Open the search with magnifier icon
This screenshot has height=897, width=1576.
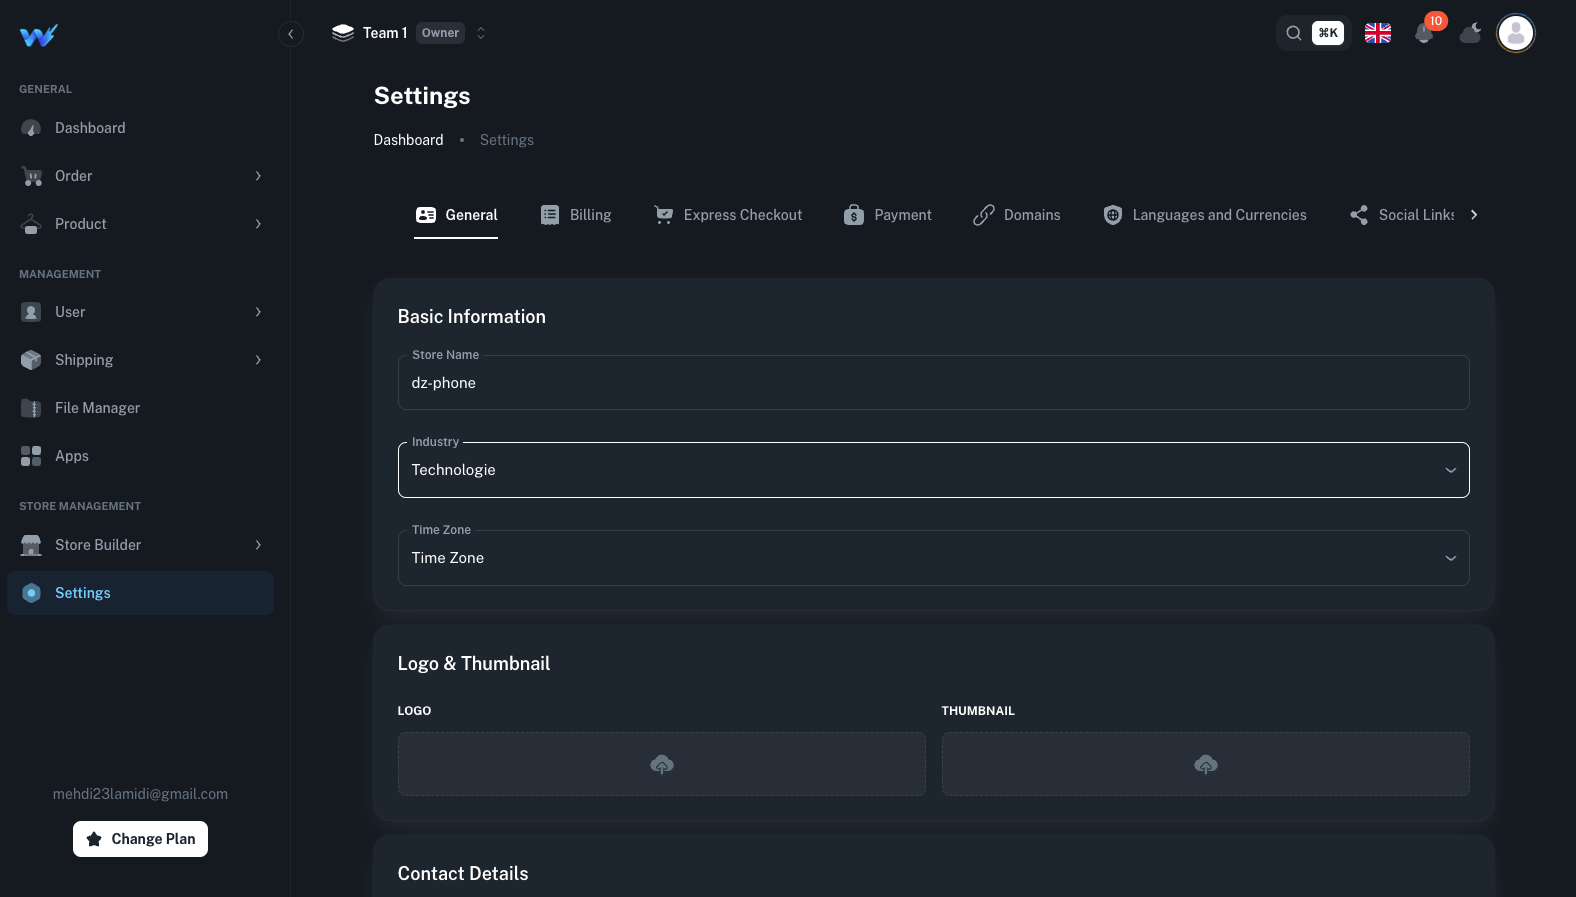(1294, 33)
